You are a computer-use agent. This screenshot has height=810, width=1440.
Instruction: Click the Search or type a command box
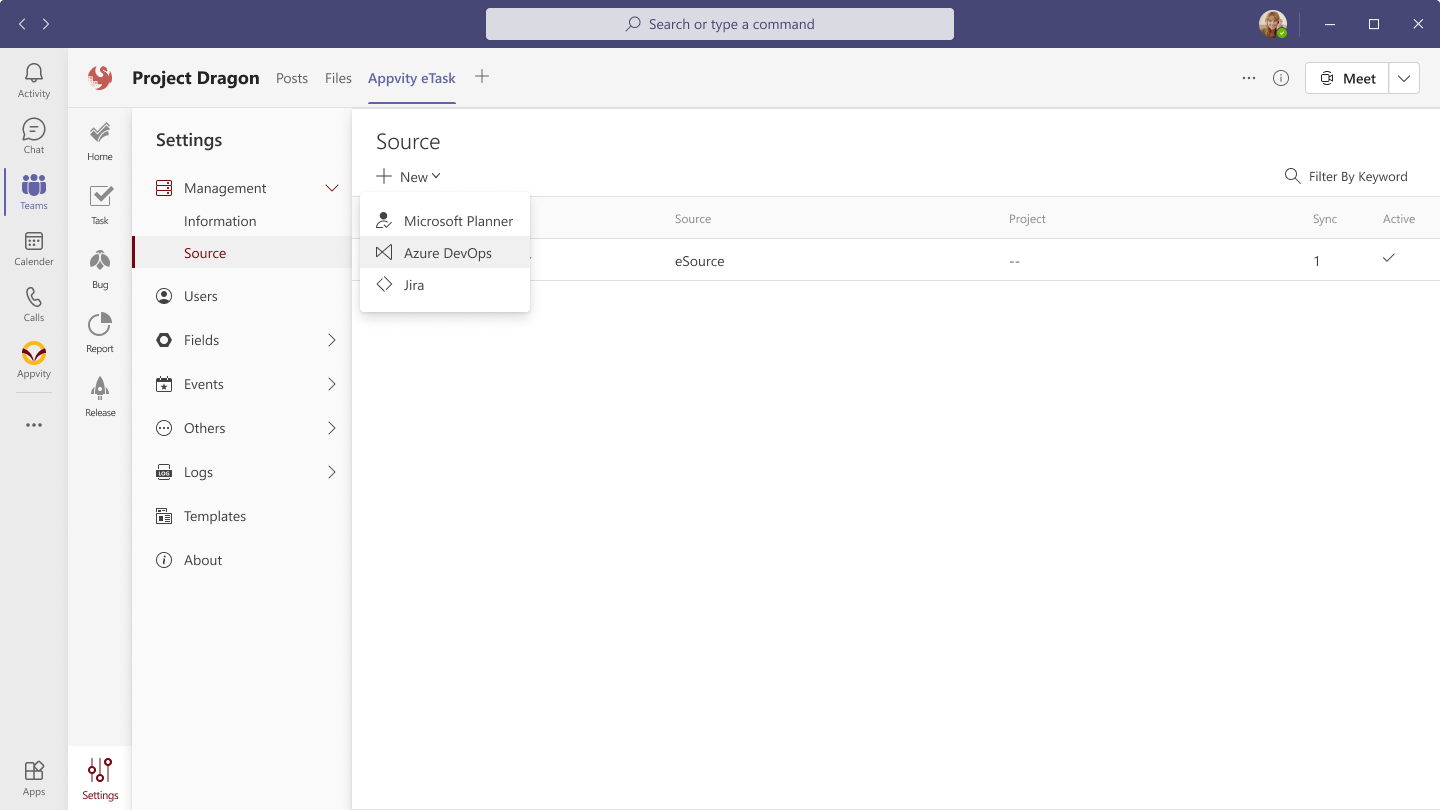click(x=720, y=24)
